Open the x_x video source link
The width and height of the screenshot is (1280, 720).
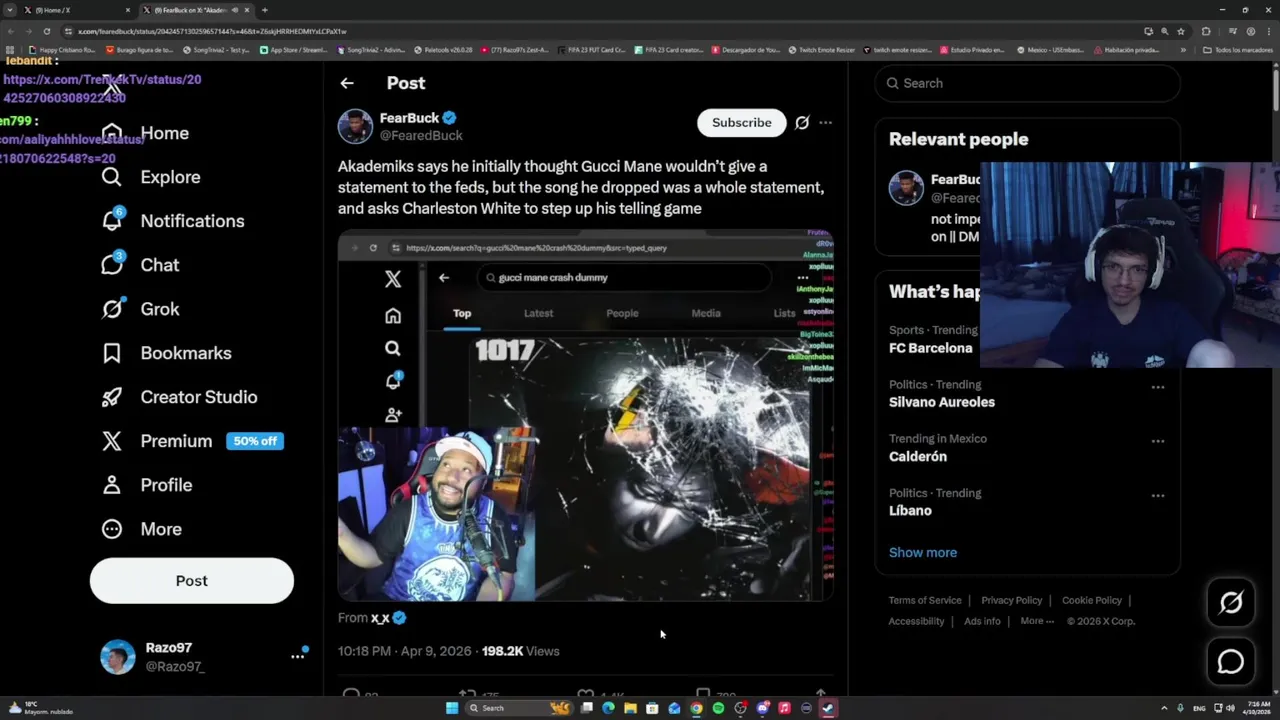pyautogui.click(x=380, y=618)
